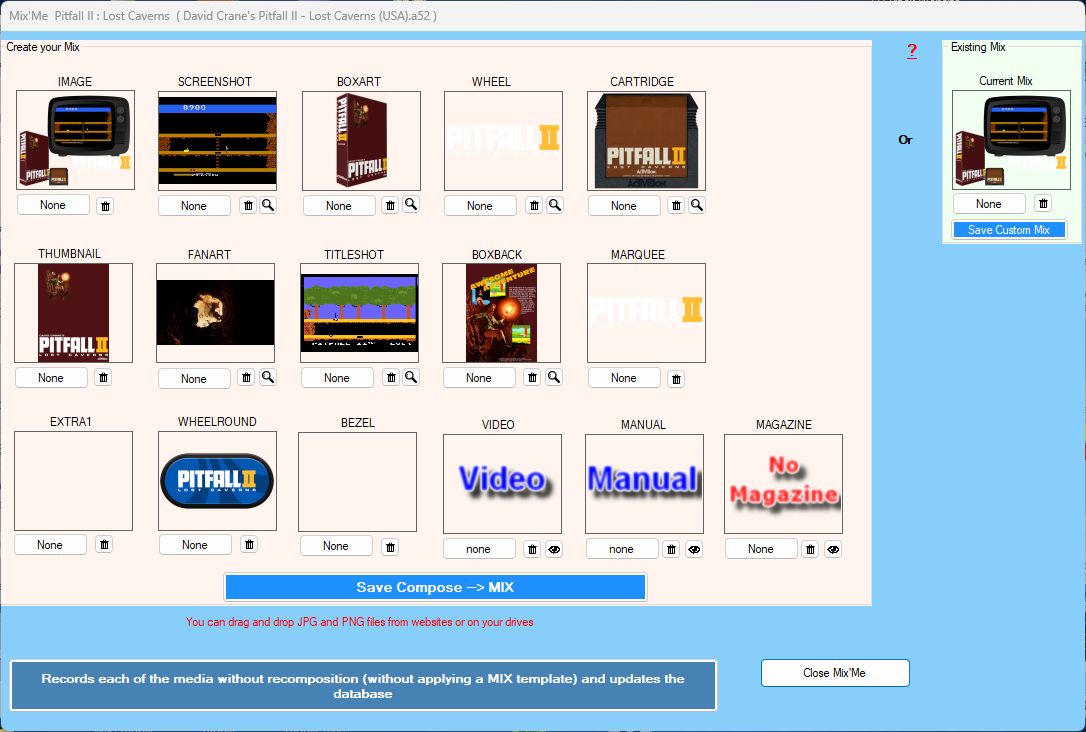Delete the THUMBNAIL media with trash icon
This screenshot has width=1086, height=732.
[103, 377]
